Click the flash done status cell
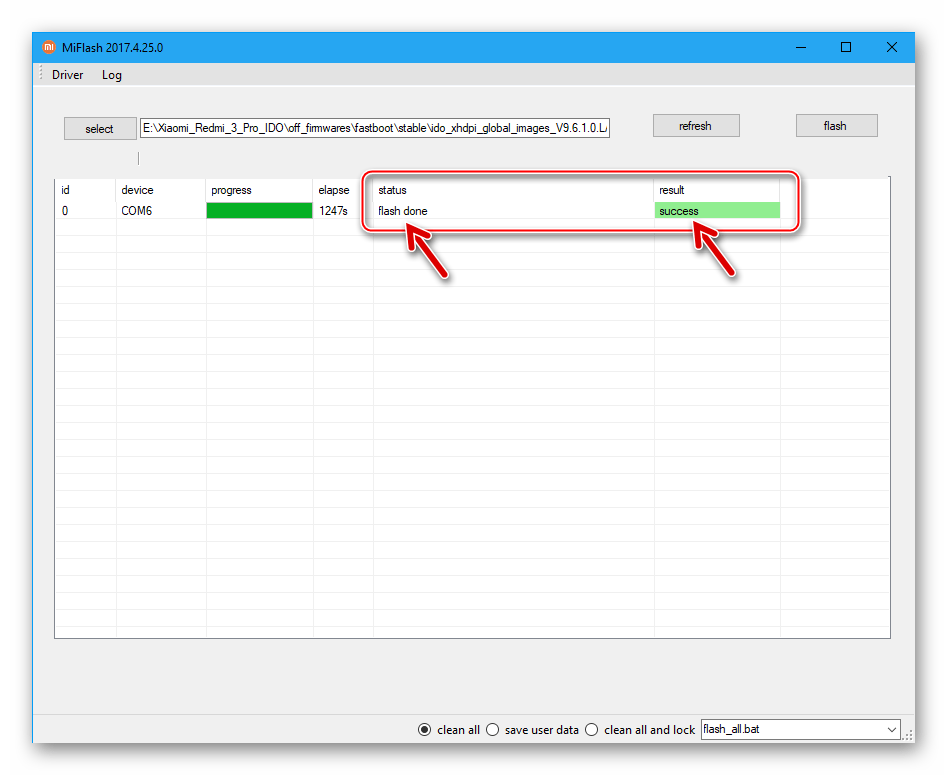The height and width of the screenshot is (775, 947). (513, 211)
